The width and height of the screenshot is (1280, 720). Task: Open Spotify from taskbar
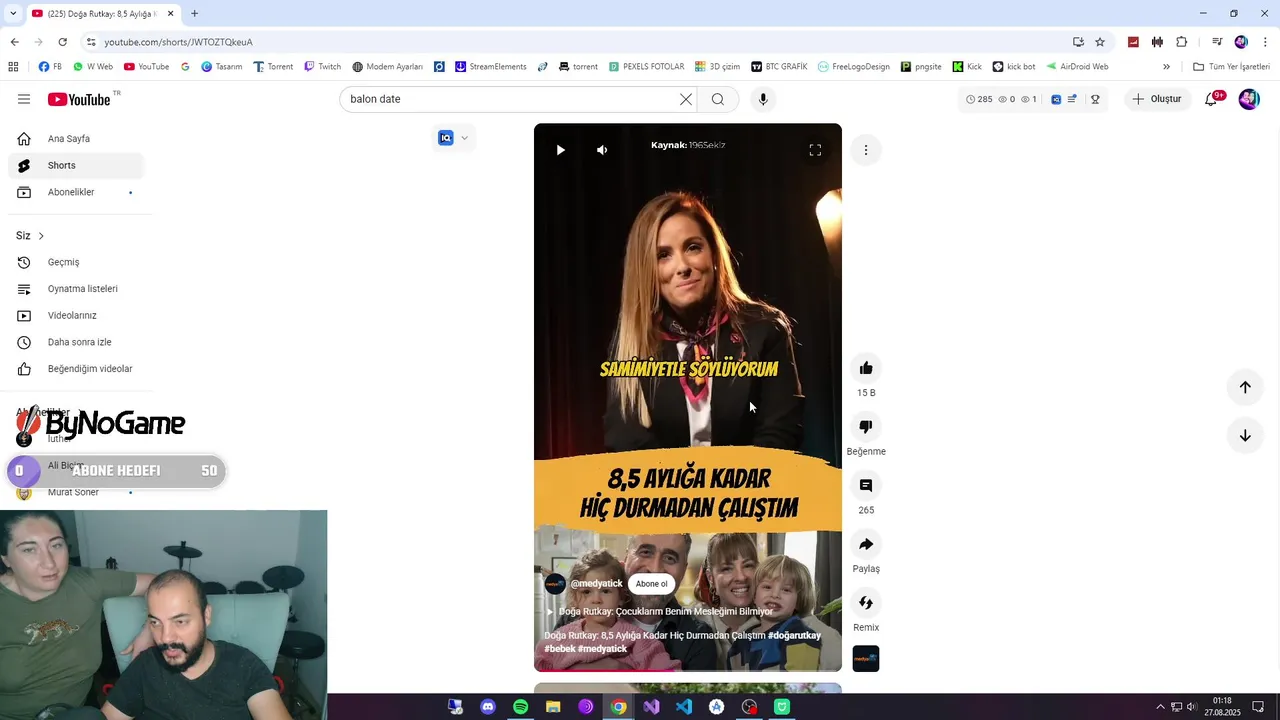click(x=520, y=707)
